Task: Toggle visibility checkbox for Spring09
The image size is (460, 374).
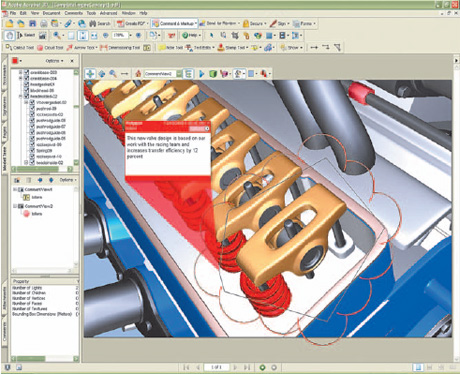Action: [32, 150]
